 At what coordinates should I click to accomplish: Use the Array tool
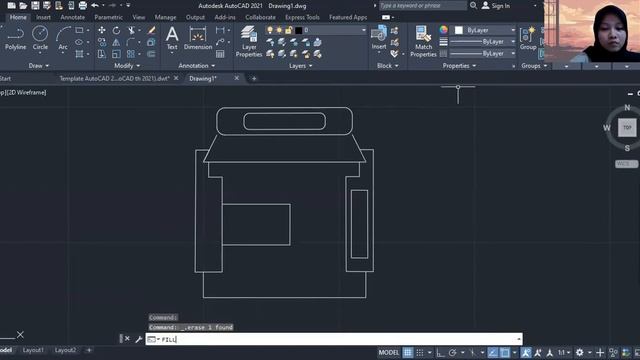pos(131,54)
